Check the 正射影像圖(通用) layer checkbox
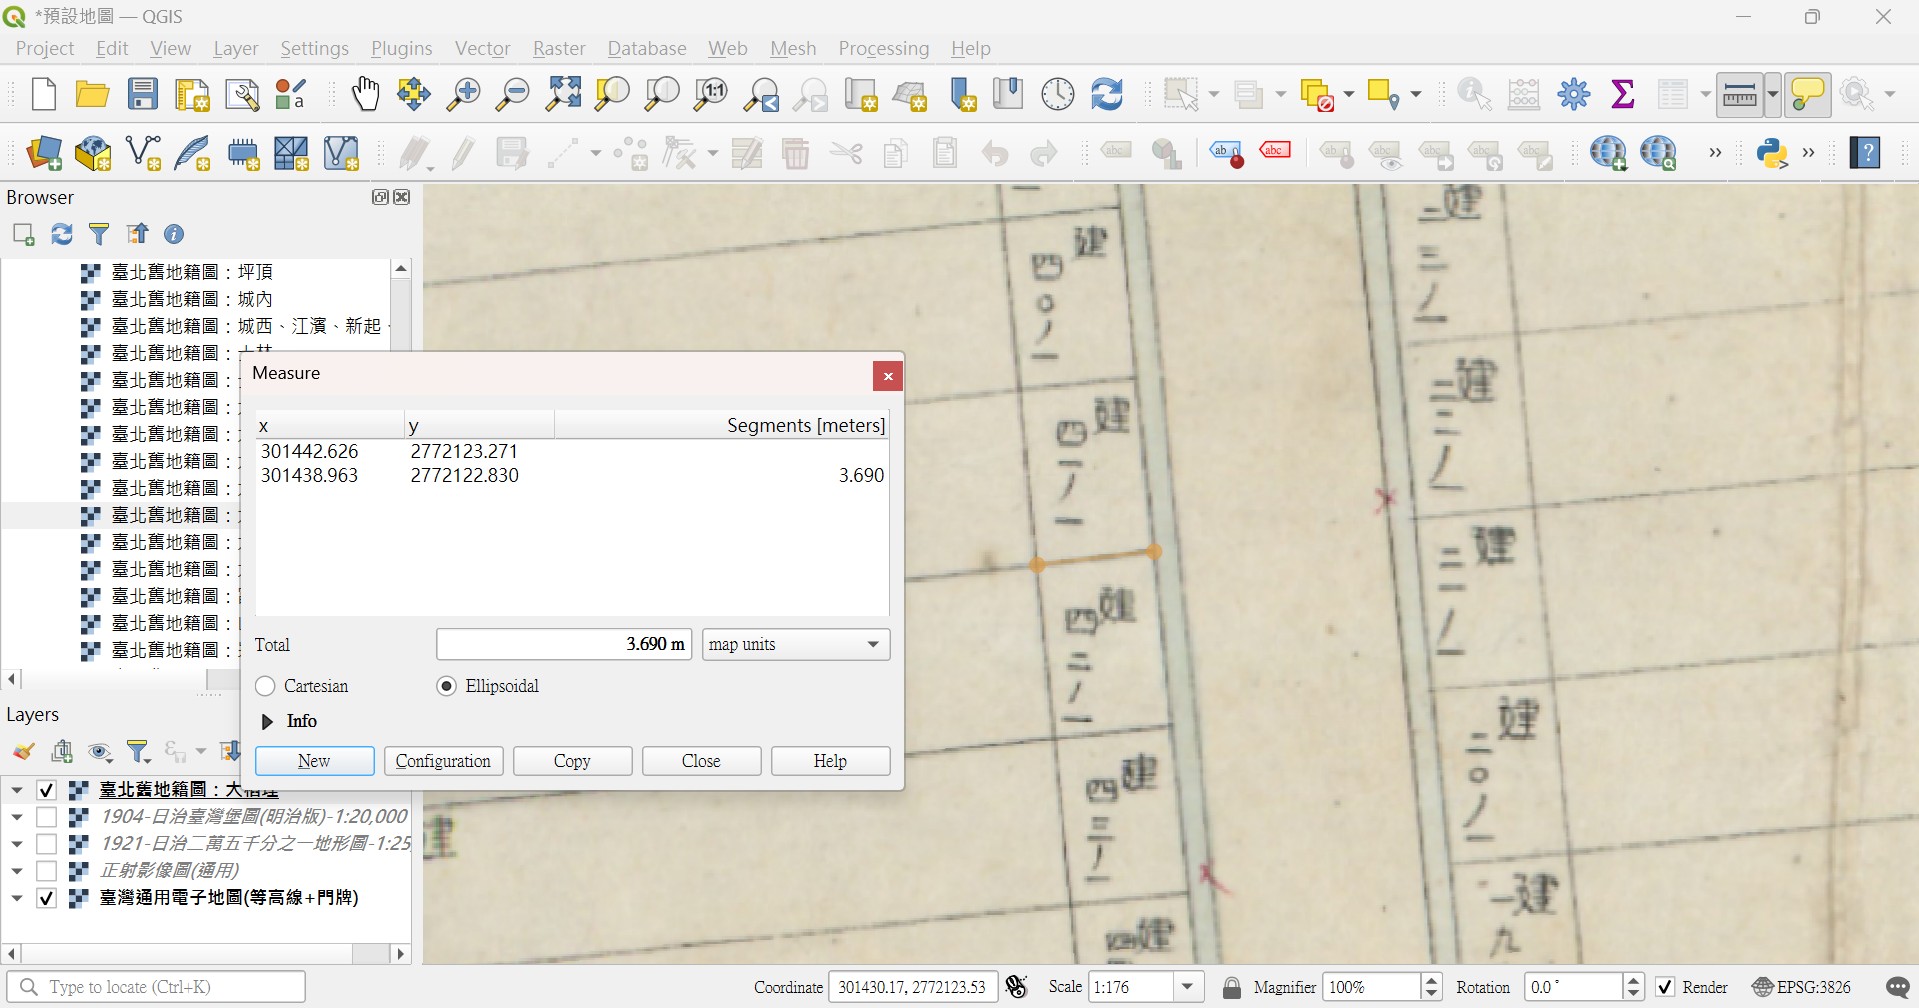Image resolution: width=1919 pixels, height=1008 pixels. tap(46, 871)
